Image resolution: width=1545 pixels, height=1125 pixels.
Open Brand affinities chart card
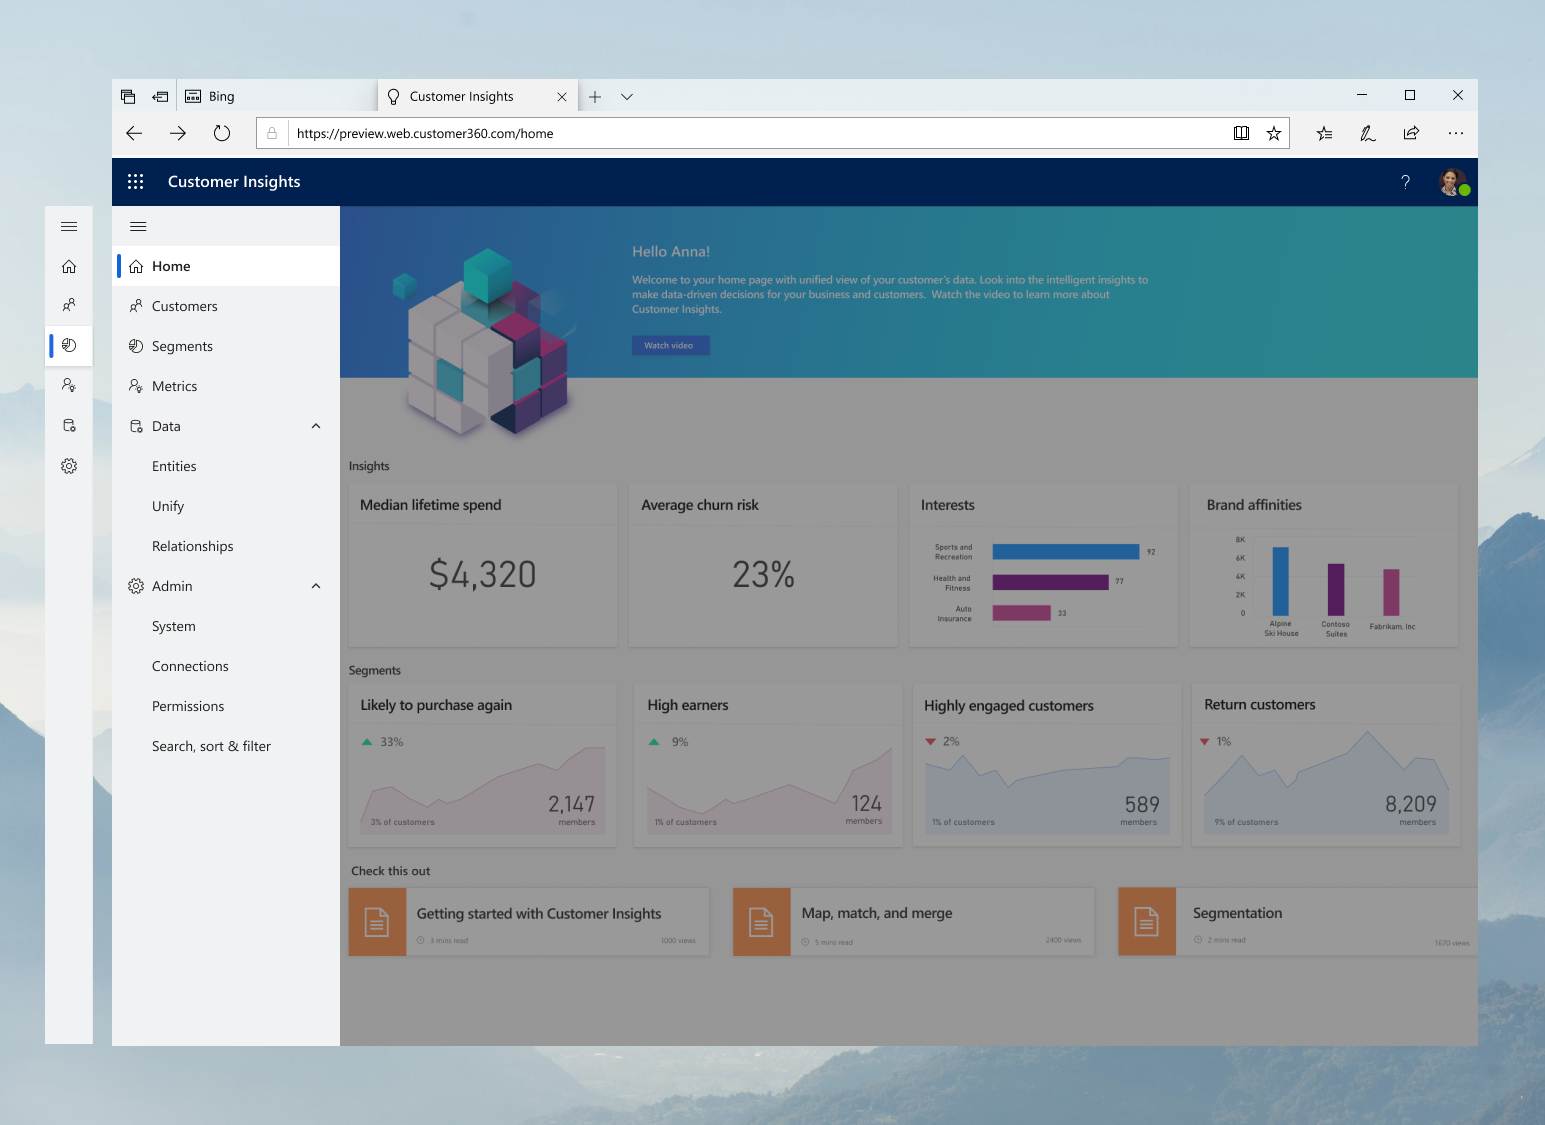1324,565
